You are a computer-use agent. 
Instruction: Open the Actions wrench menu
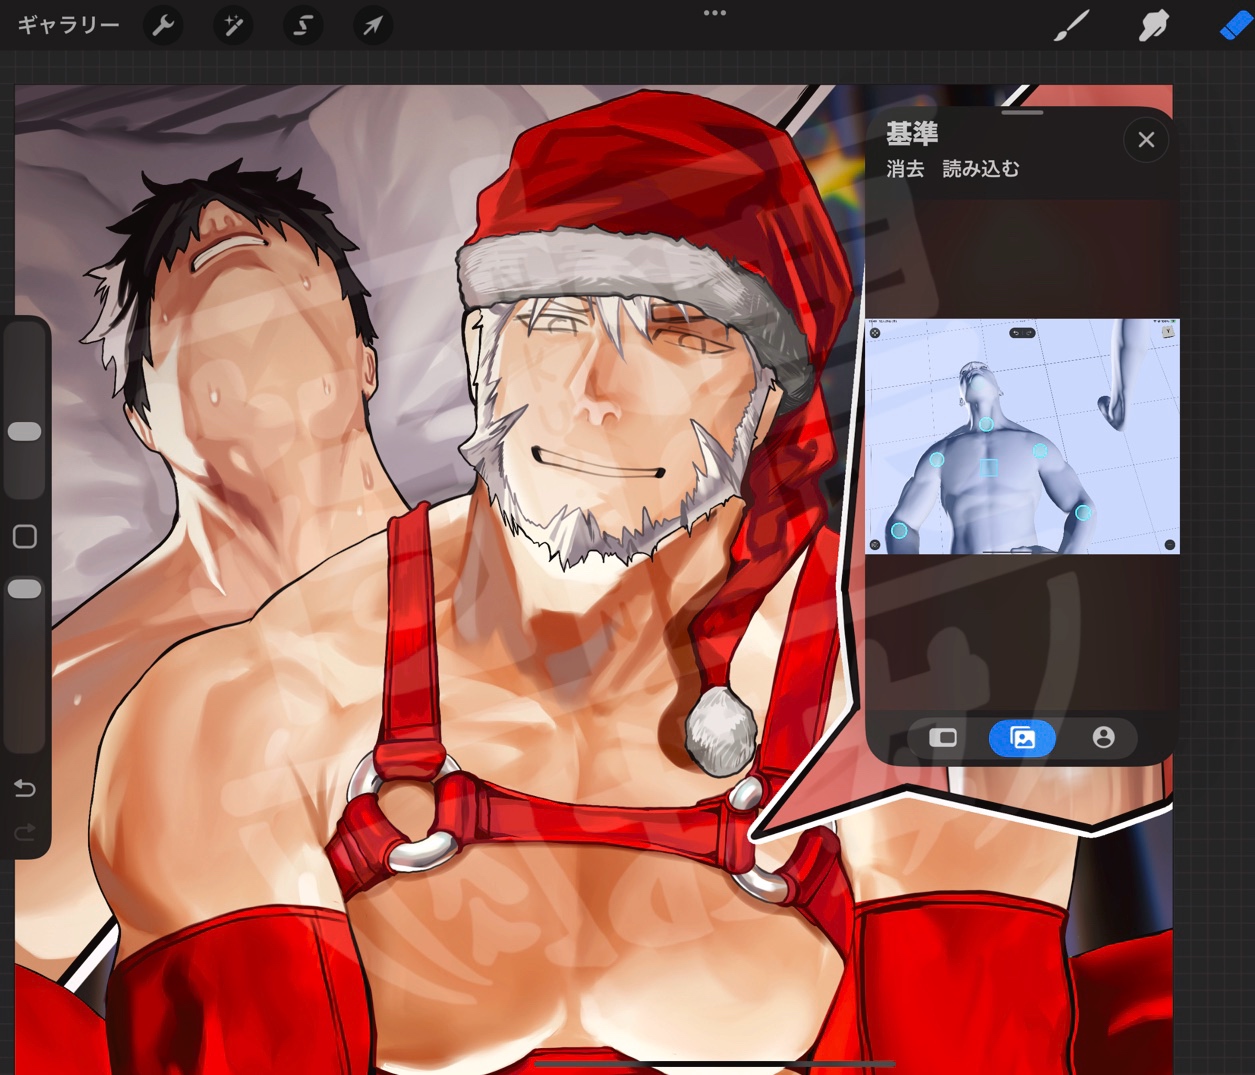click(x=163, y=25)
